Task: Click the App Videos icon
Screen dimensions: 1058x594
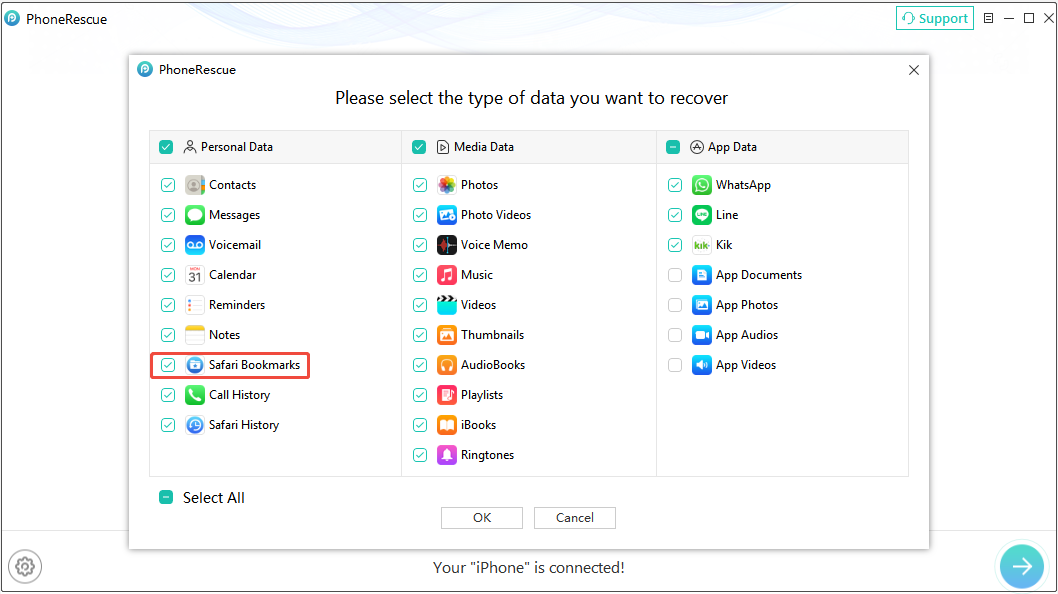Action: (x=702, y=365)
